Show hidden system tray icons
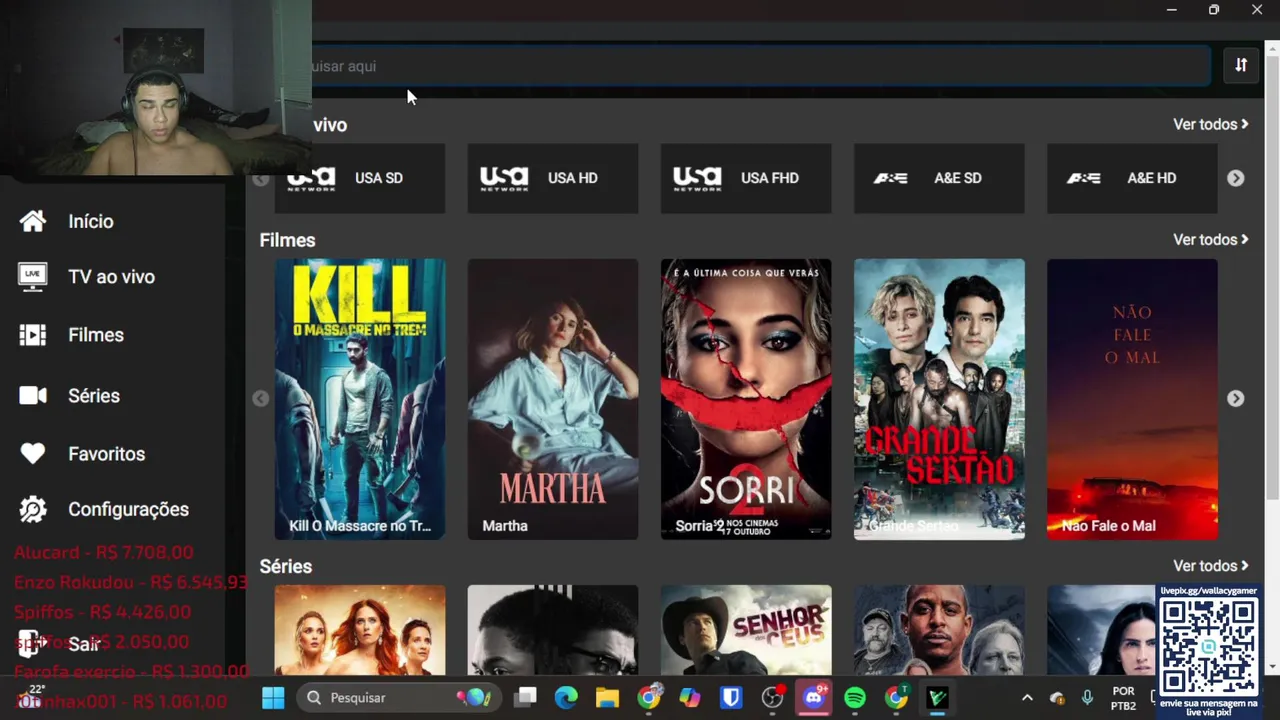1280x720 pixels. (x=1027, y=698)
